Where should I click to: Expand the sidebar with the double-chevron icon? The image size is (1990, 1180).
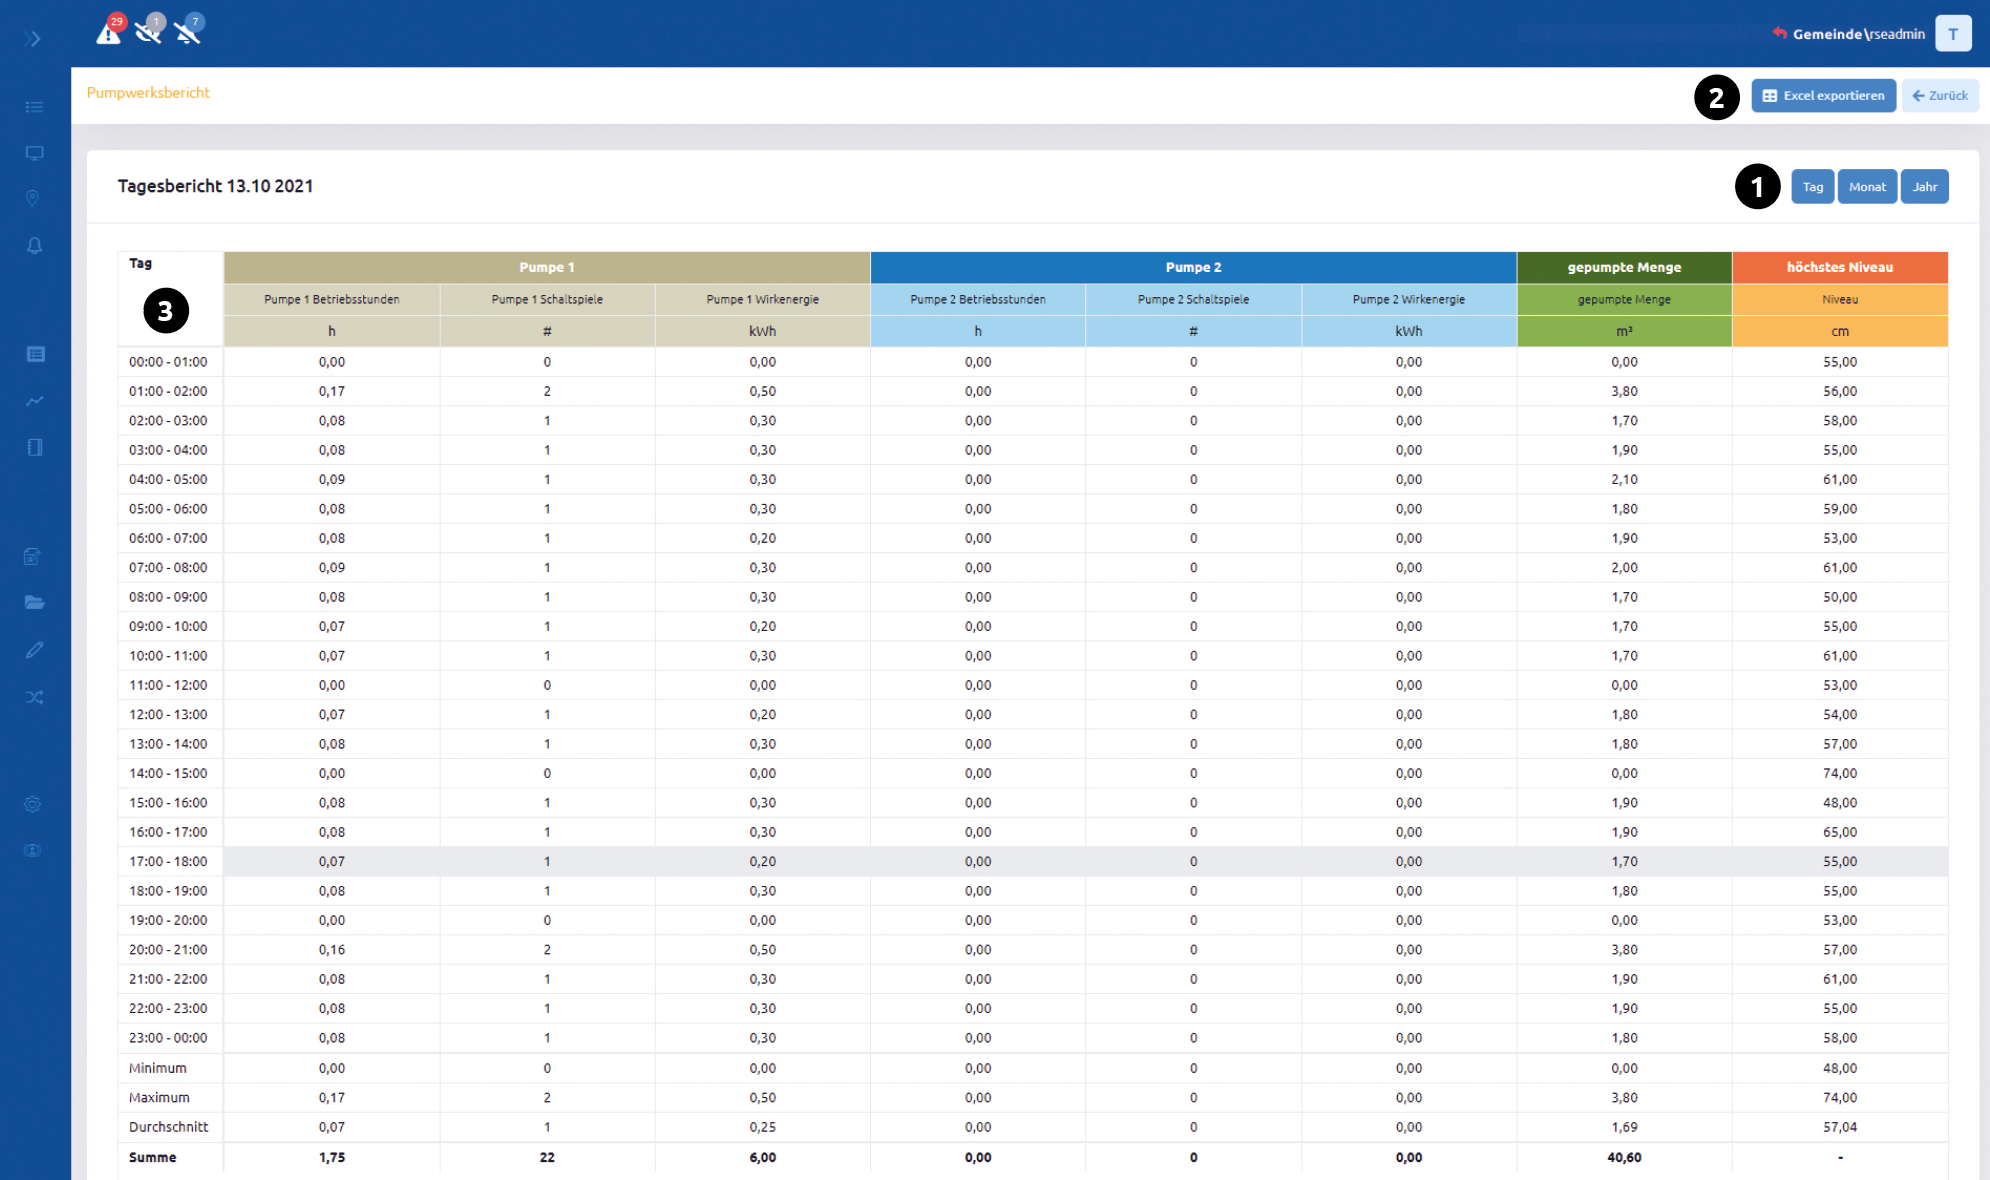[33, 39]
